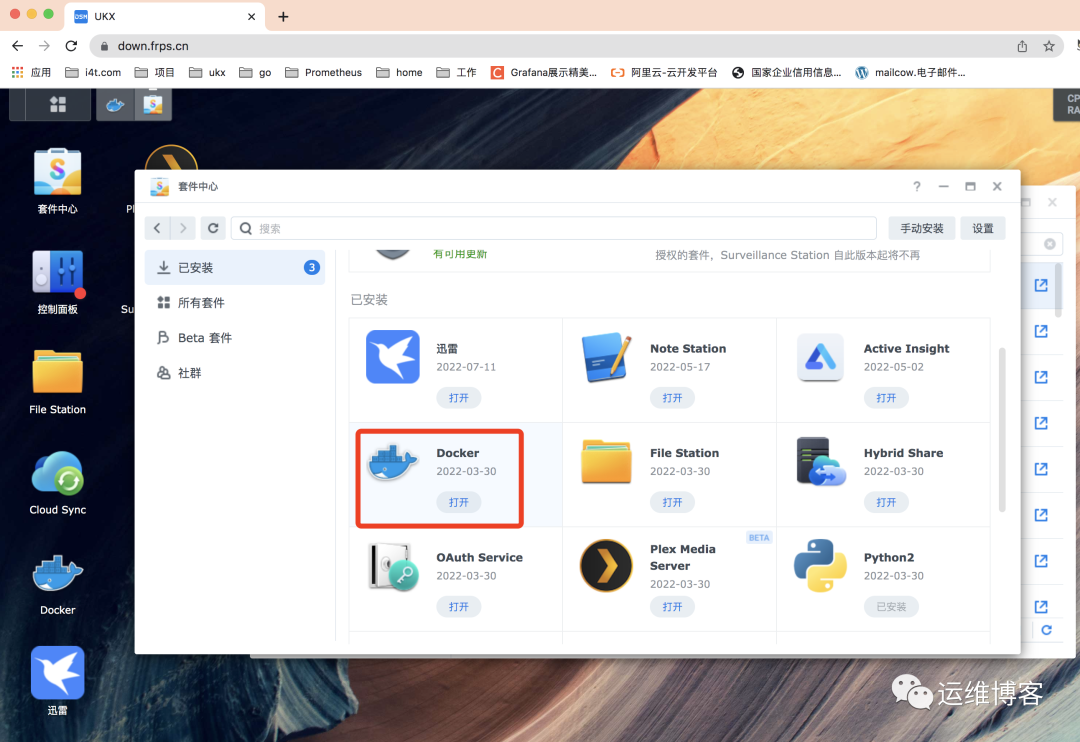Image resolution: width=1080 pixels, height=742 pixels.
Task: Open 迅雷 desktop shortcut
Action: (58, 682)
